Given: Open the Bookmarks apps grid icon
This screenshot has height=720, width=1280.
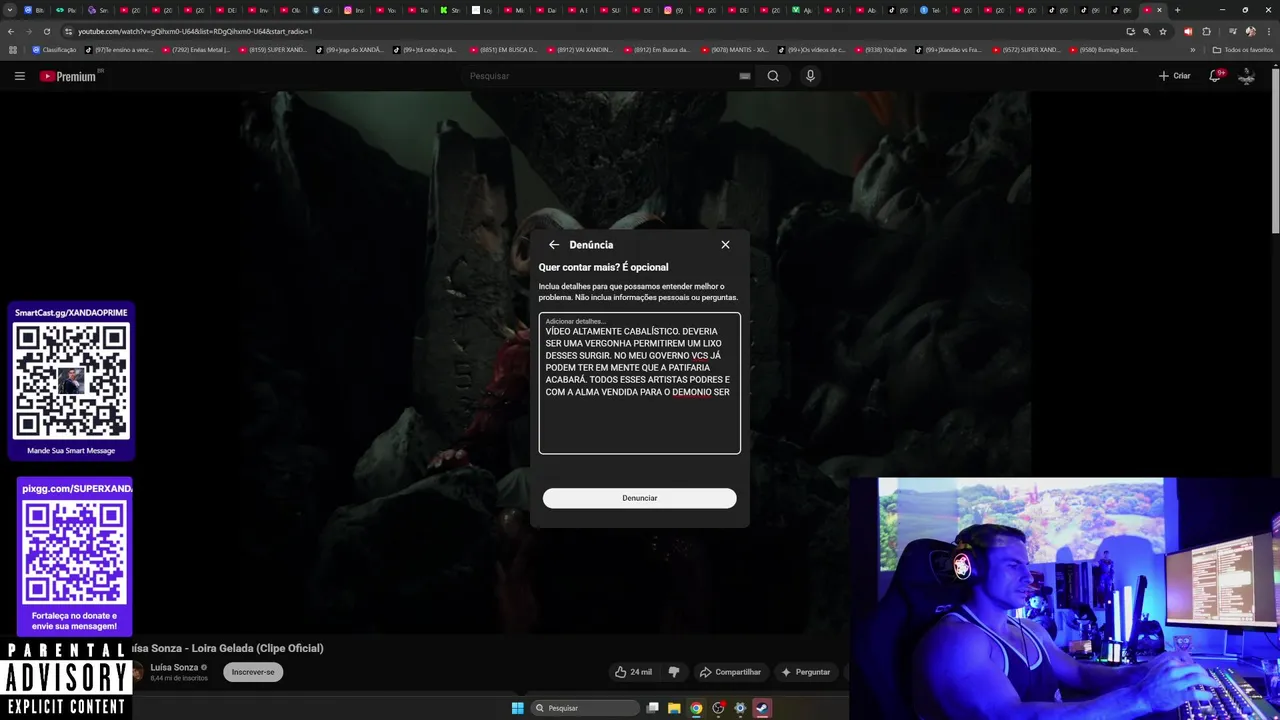Looking at the screenshot, I should pos(13,49).
